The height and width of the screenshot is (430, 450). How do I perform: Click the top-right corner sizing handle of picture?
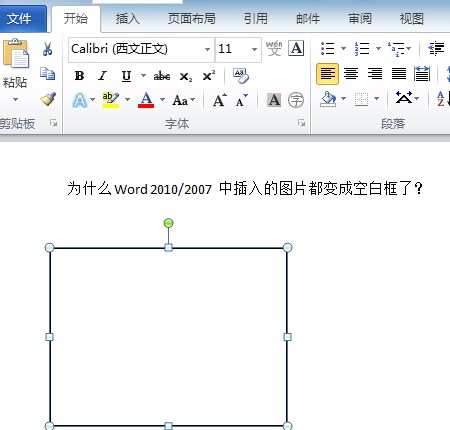pyautogui.click(x=287, y=247)
